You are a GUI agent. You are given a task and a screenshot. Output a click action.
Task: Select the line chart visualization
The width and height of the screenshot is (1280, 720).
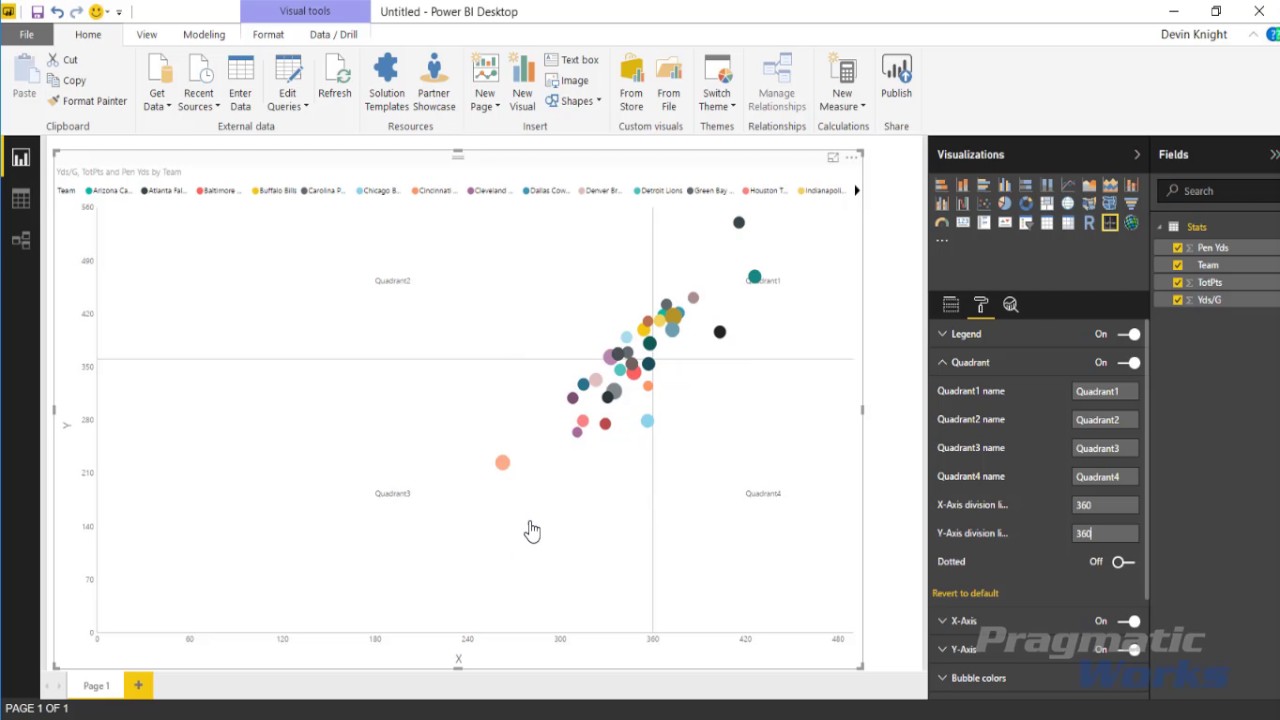click(x=1068, y=185)
